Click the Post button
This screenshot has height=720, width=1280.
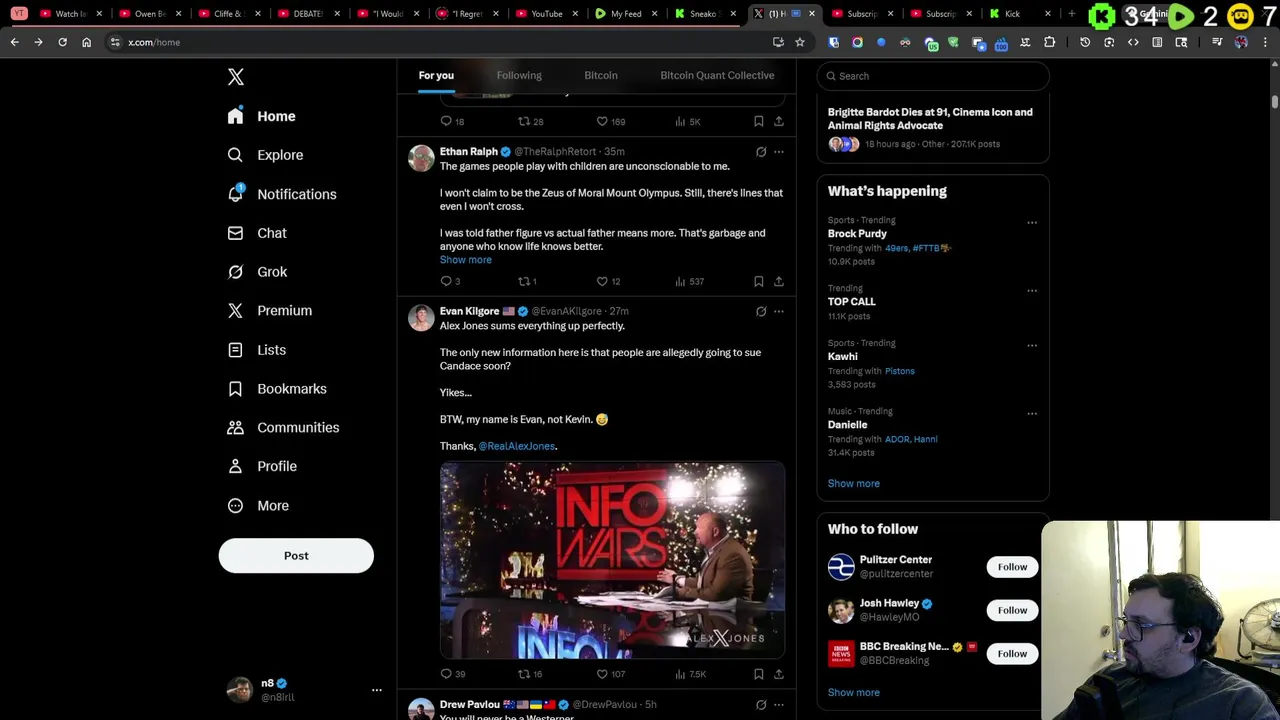[x=296, y=556]
